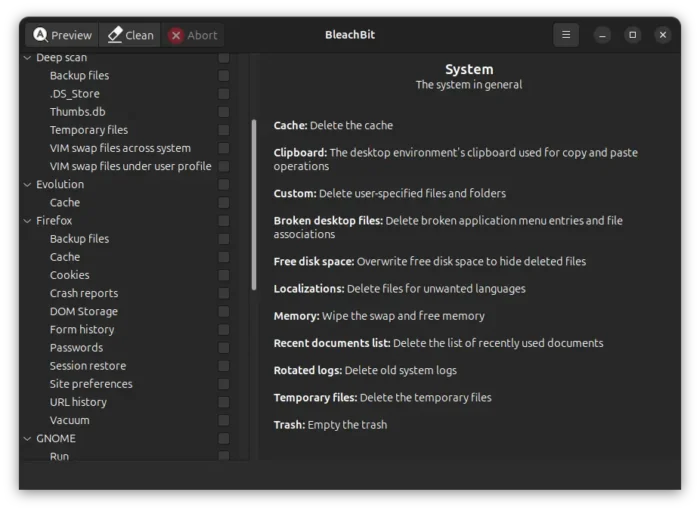Click the Clean eraser icon
This screenshot has width=700, height=511.
click(115, 35)
